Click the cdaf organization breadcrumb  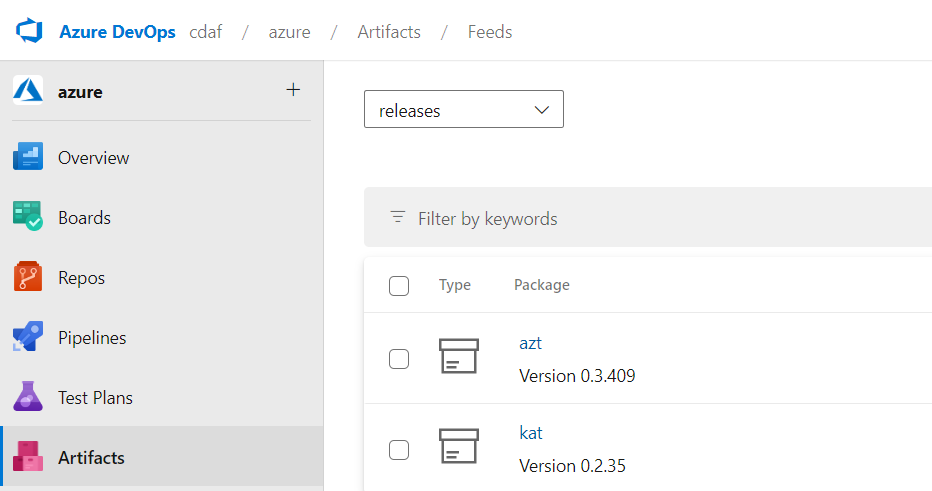click(x=205, y=32)
